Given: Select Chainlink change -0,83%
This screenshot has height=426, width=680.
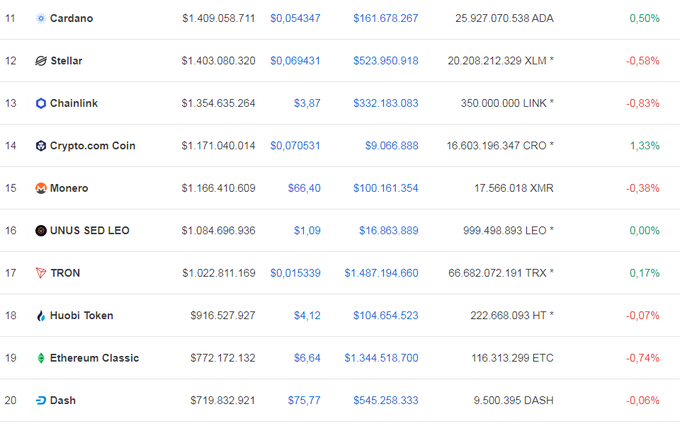Looking at the screenshot, I should click(643, 103).
